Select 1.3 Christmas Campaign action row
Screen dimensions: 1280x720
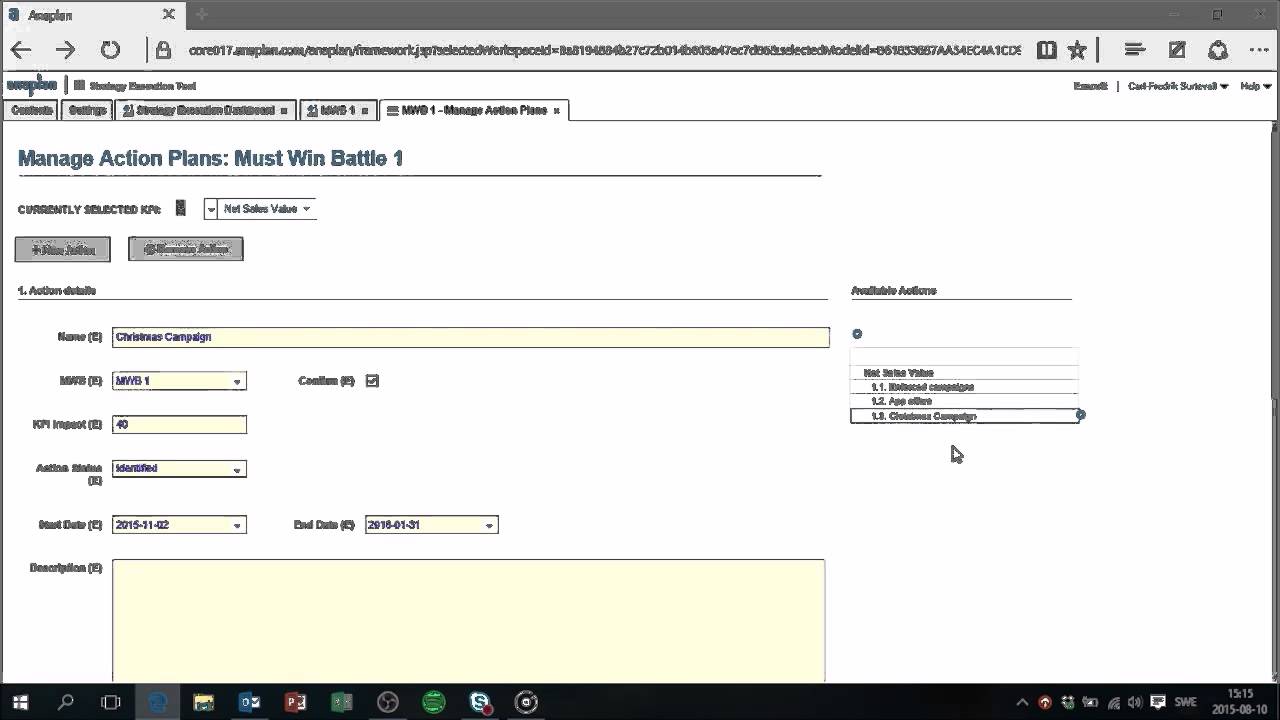point(964,416)
